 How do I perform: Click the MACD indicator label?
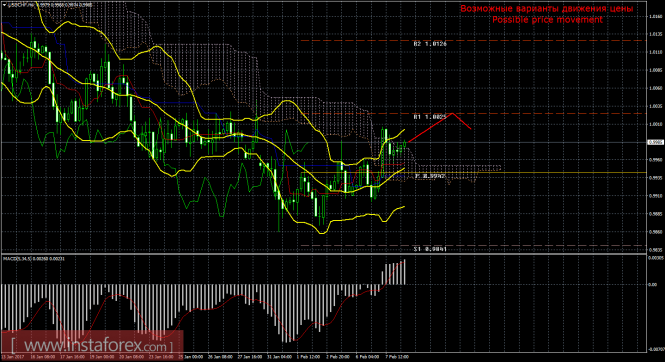point(34,258)
